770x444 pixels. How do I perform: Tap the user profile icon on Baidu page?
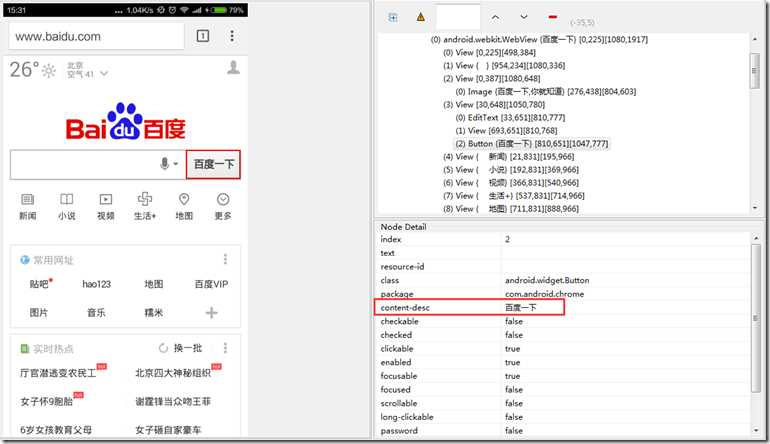[234, 68]
